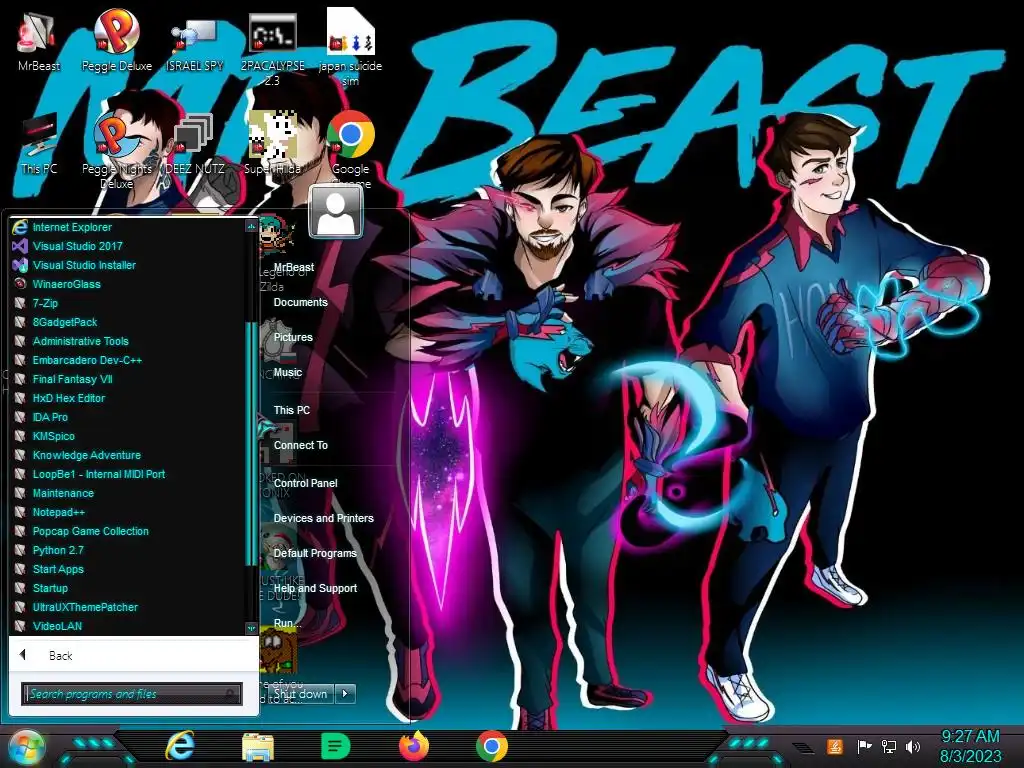Launch Google Chrome from the desktop
The image size is (1024, 768).
coord(351,150)
